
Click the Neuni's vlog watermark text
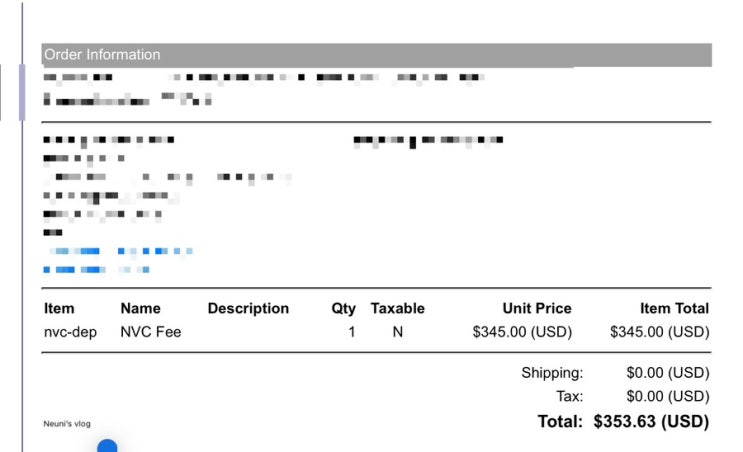tap(67, 424)
